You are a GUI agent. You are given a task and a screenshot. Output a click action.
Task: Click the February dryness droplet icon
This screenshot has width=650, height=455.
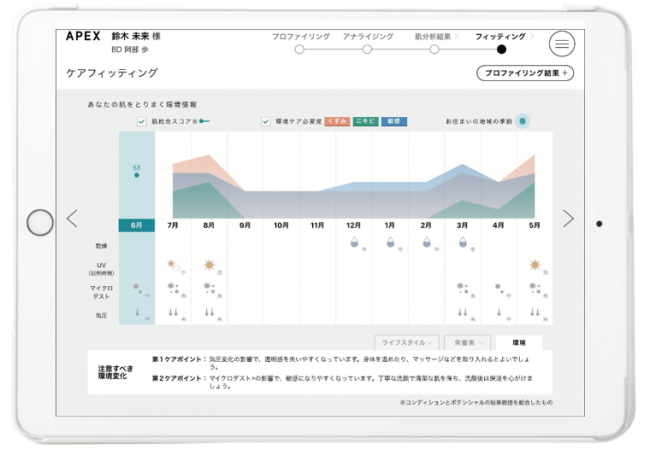[x=427, y=242]
